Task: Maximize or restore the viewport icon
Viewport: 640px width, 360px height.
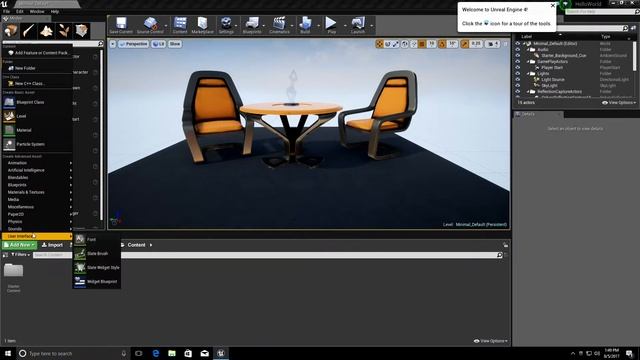Action: (505, 44)
